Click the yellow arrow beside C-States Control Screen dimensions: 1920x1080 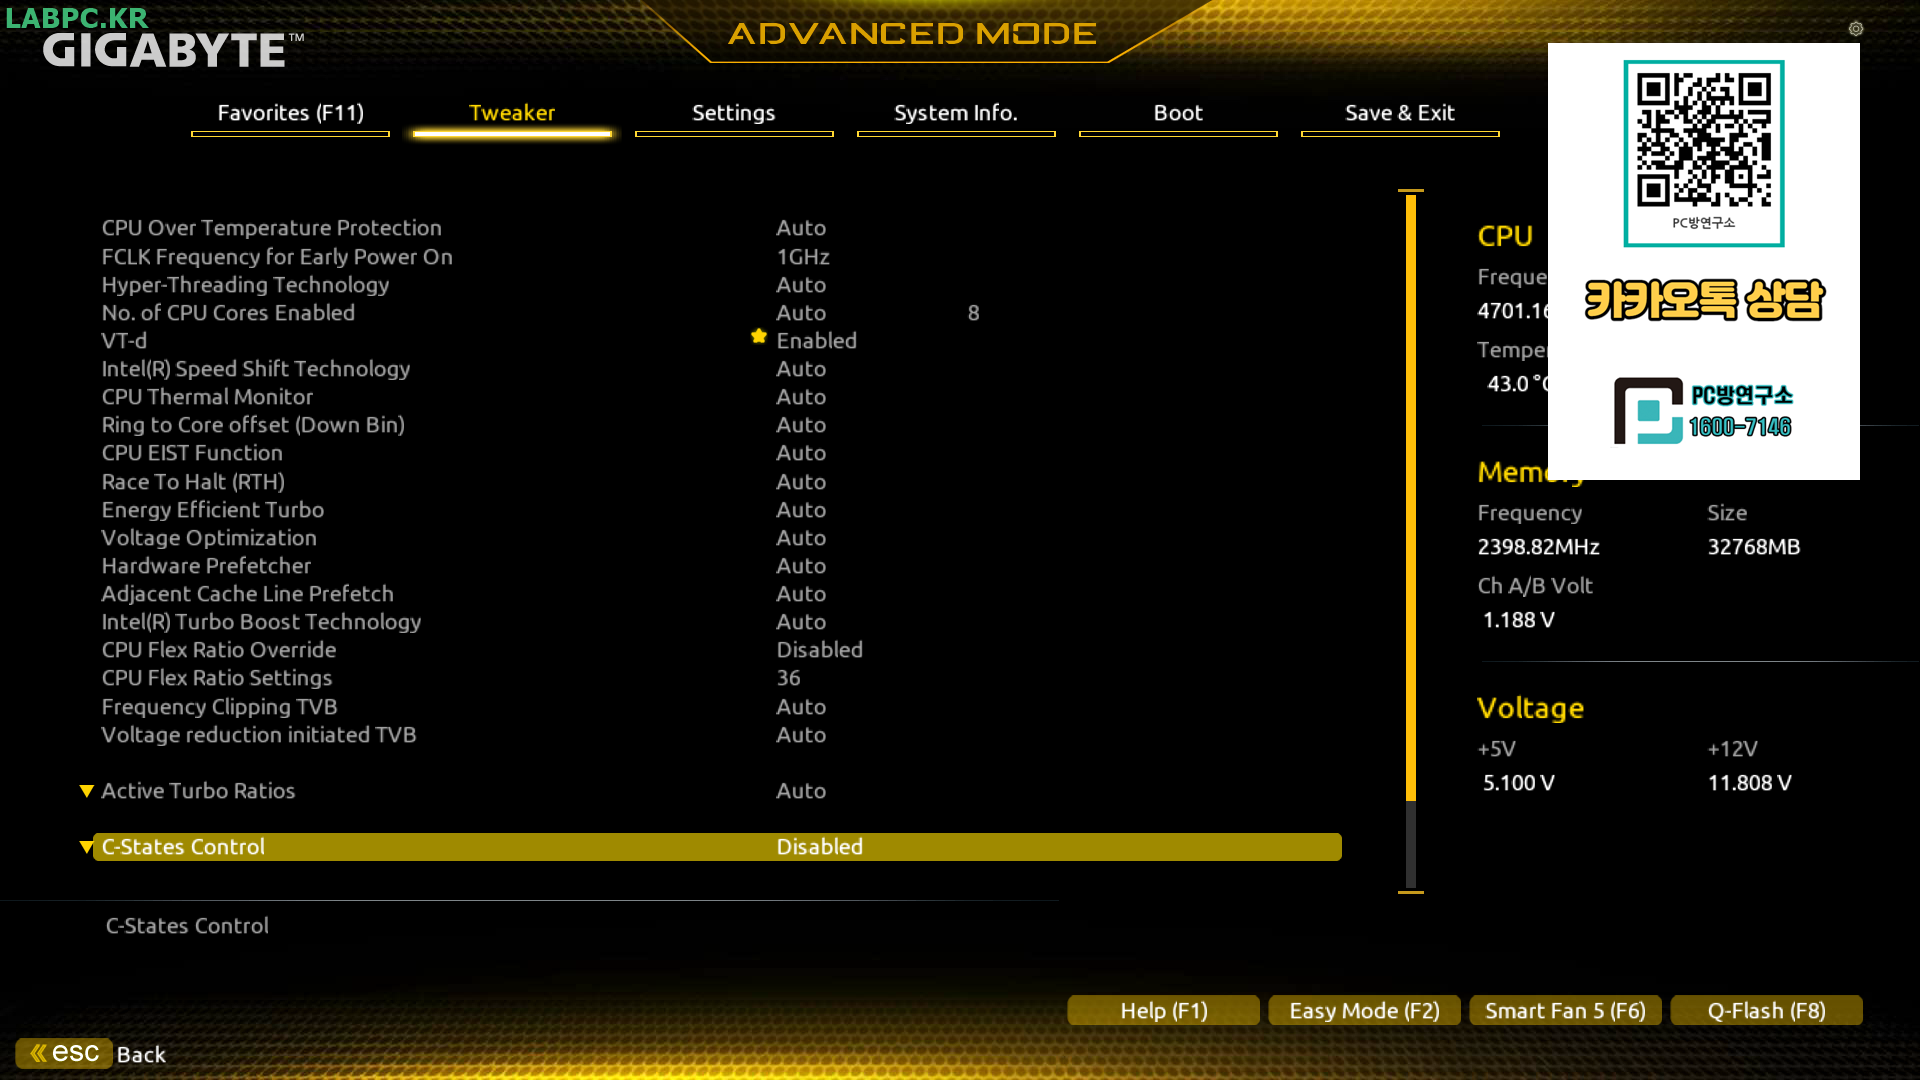(87, 847)
